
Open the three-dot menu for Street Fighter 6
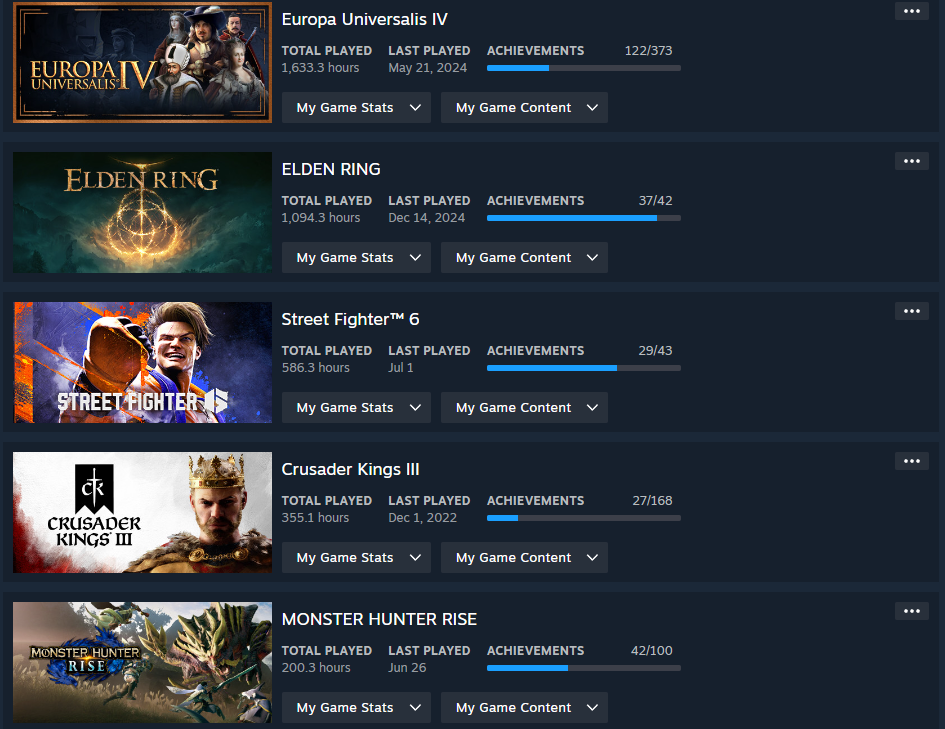(911, 311)
